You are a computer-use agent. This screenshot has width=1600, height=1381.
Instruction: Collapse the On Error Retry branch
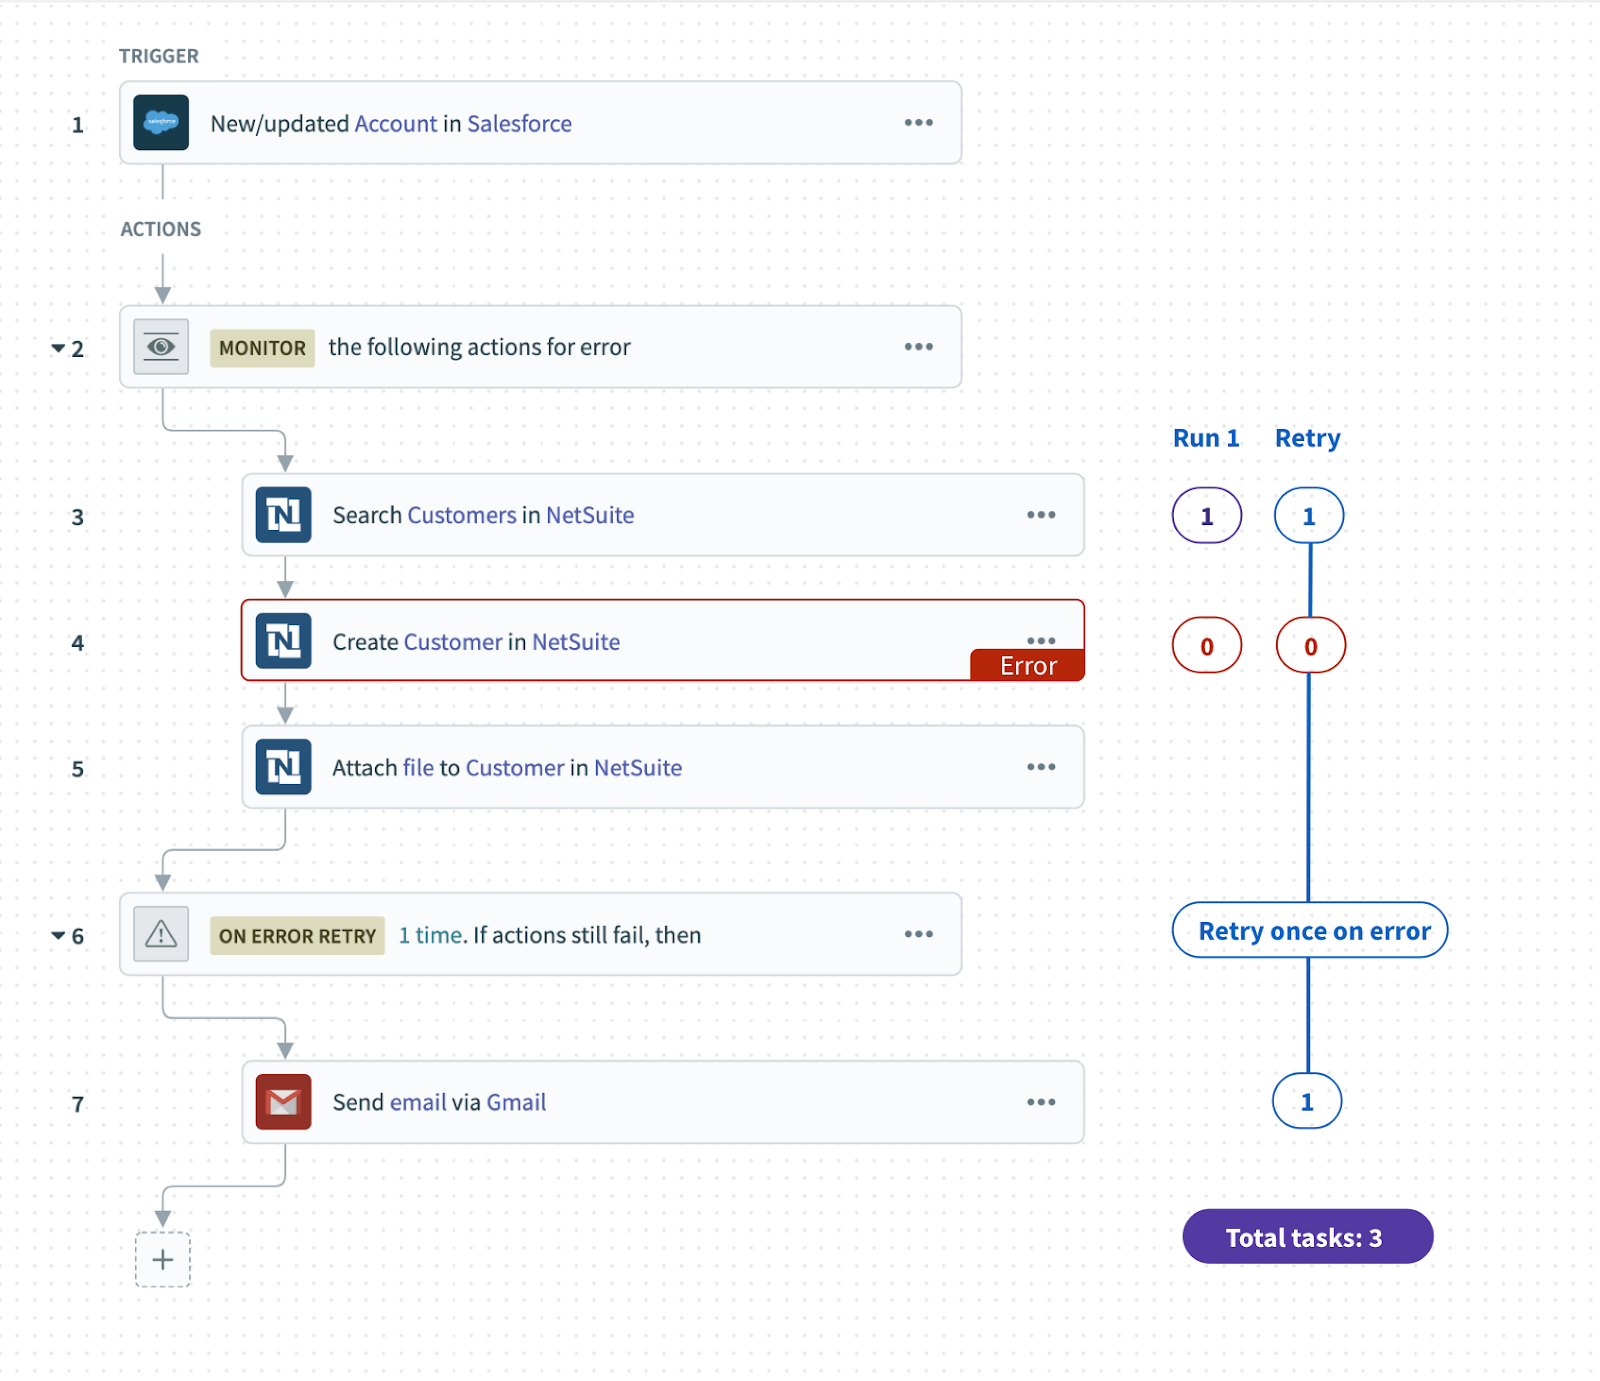tap(60, 935)
